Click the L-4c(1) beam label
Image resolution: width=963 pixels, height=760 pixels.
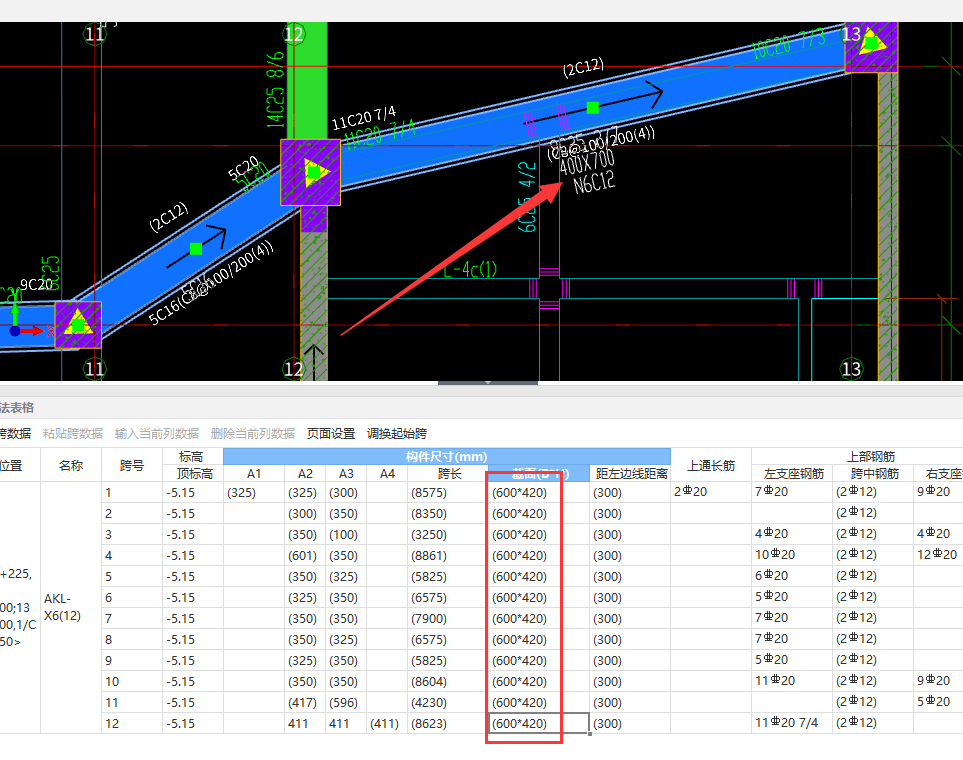[x=470, y=269]
